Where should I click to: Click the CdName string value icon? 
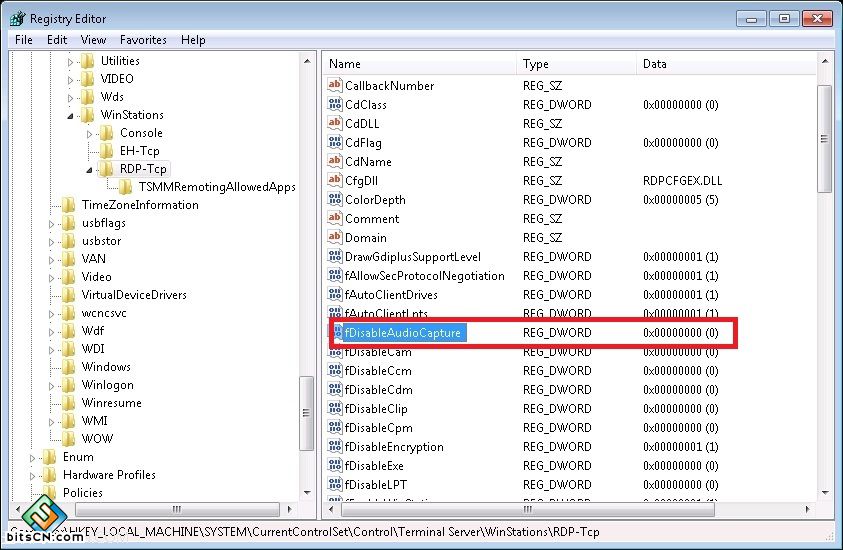[x=334, y=161]
